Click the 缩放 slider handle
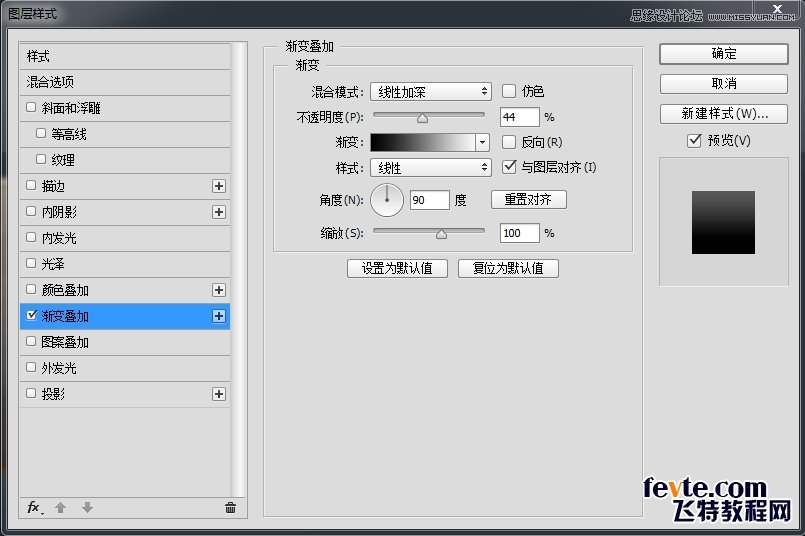 pyautogui.click(x=441, y=235)
